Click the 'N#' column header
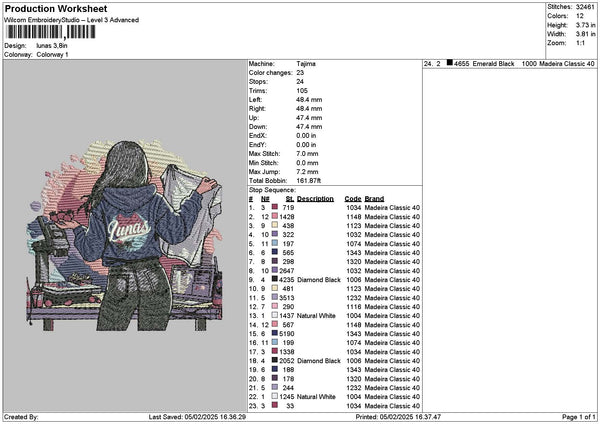The height and width of the screenshot is (424, 600). [x=265, y=199]
